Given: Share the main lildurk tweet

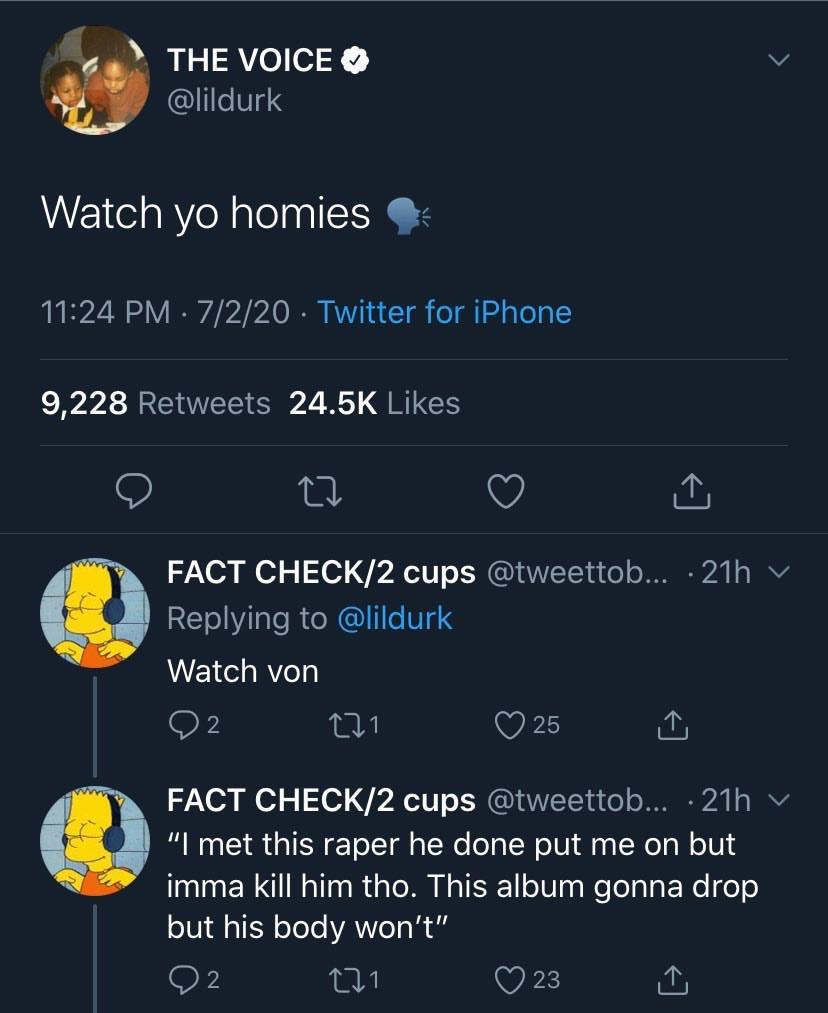Looking at the screenshot, I should coord(691,490).
